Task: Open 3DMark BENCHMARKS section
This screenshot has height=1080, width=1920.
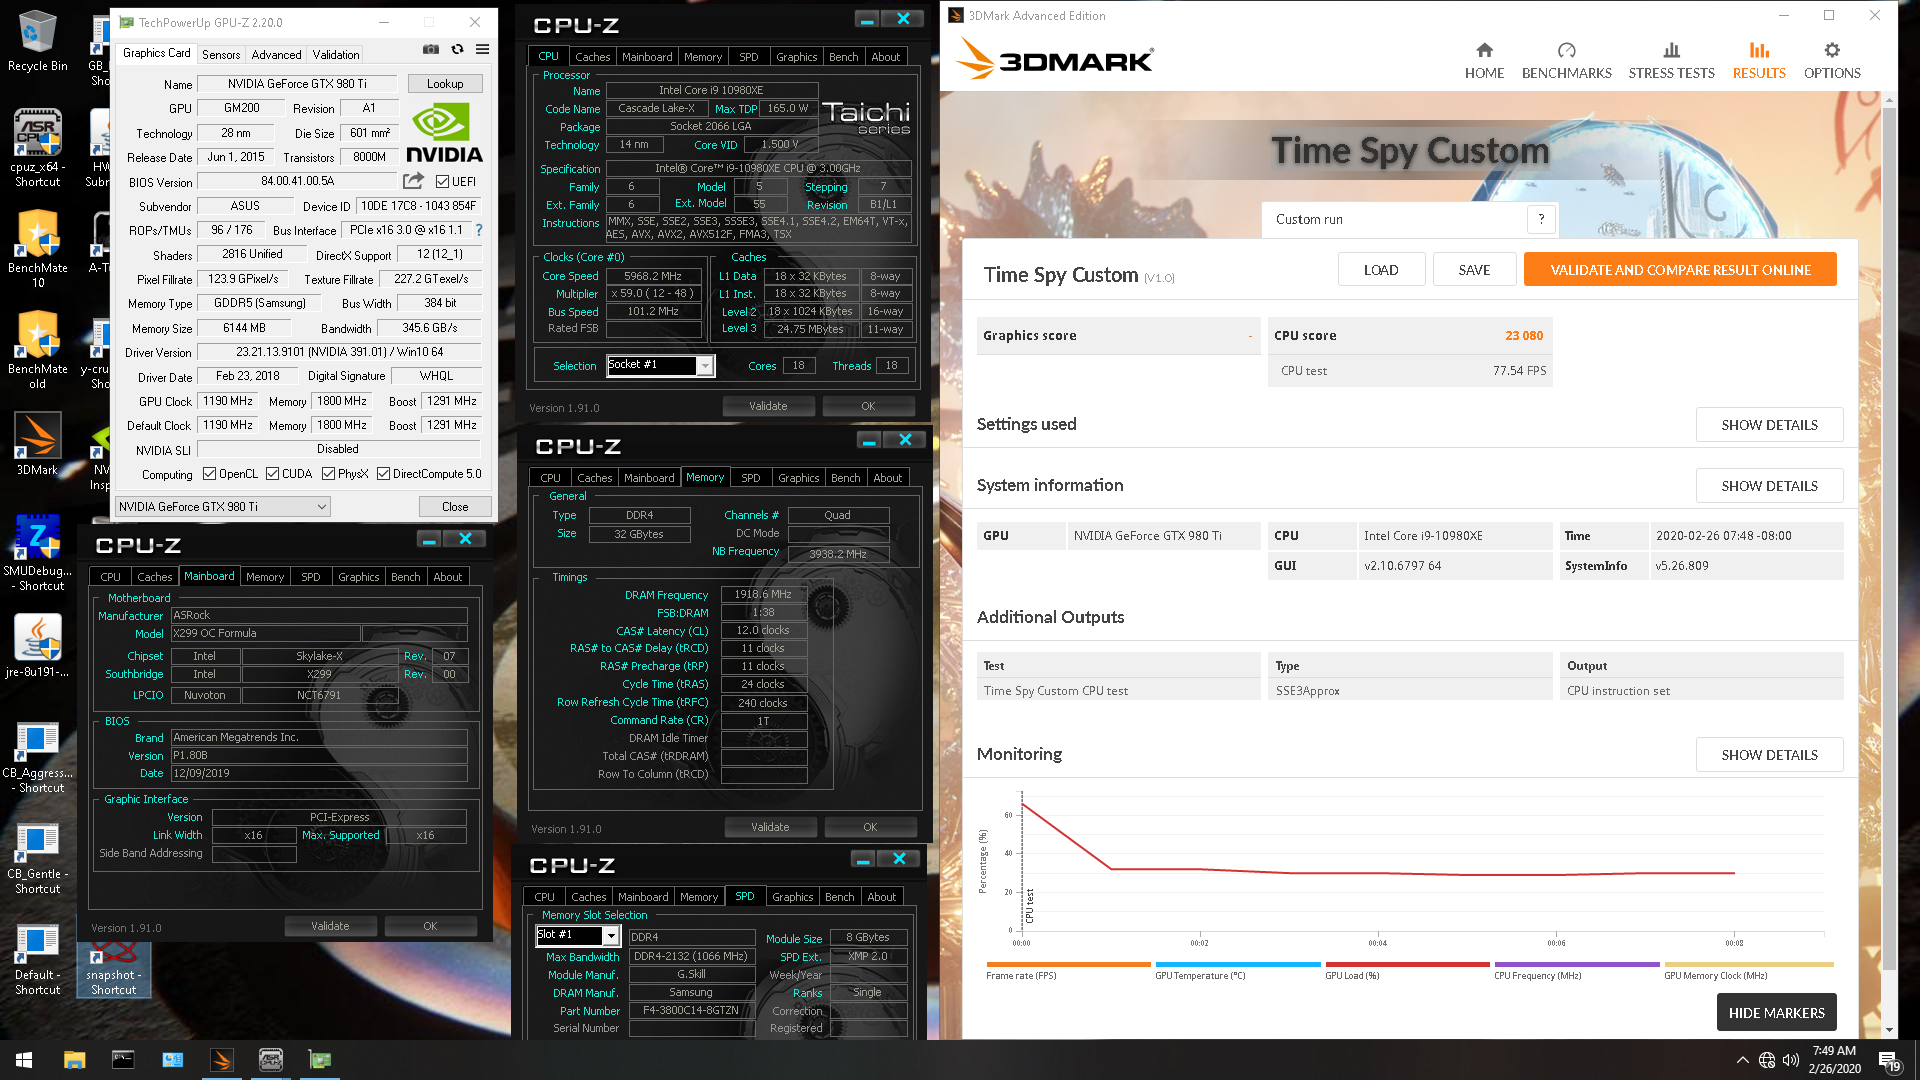Action: (1566, 61)
